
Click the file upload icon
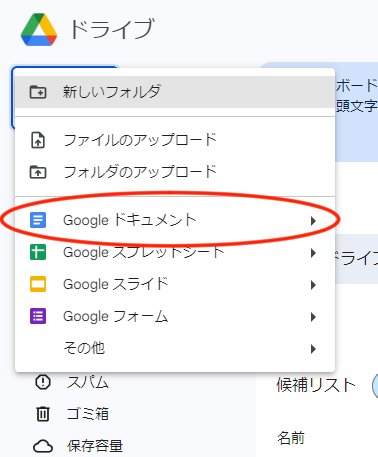click(x=38, y=140)
